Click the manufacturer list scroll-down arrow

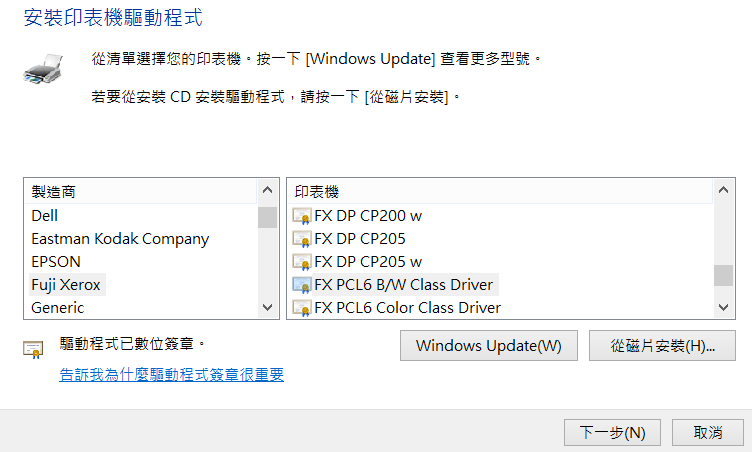(x=268, y=307)
